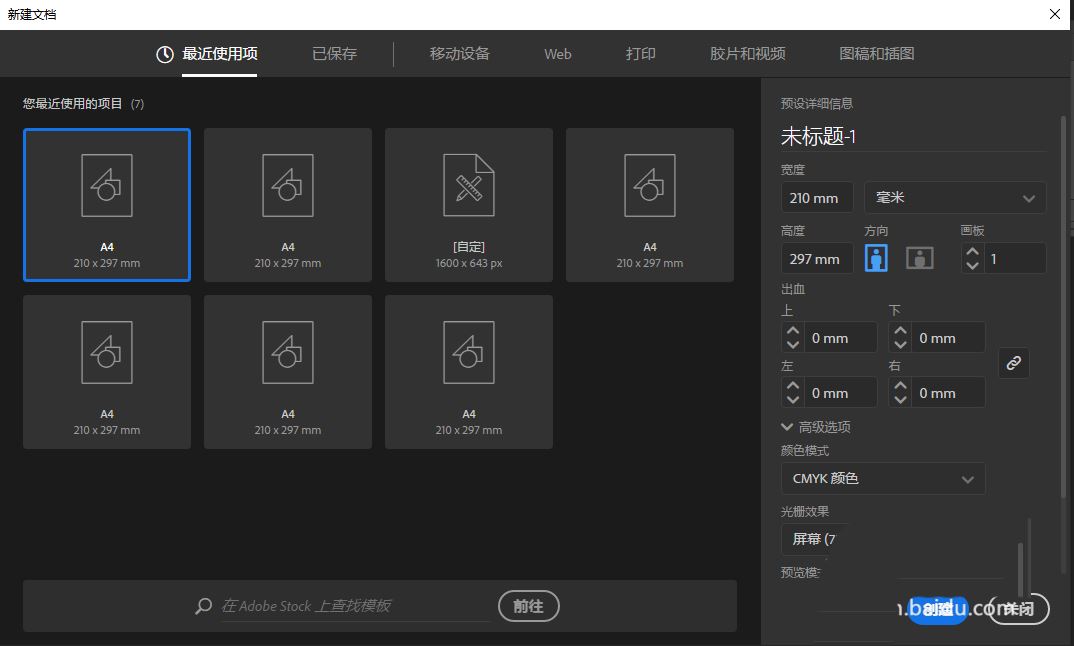Switch to the 移动设备 tab

tap(460, 54)
